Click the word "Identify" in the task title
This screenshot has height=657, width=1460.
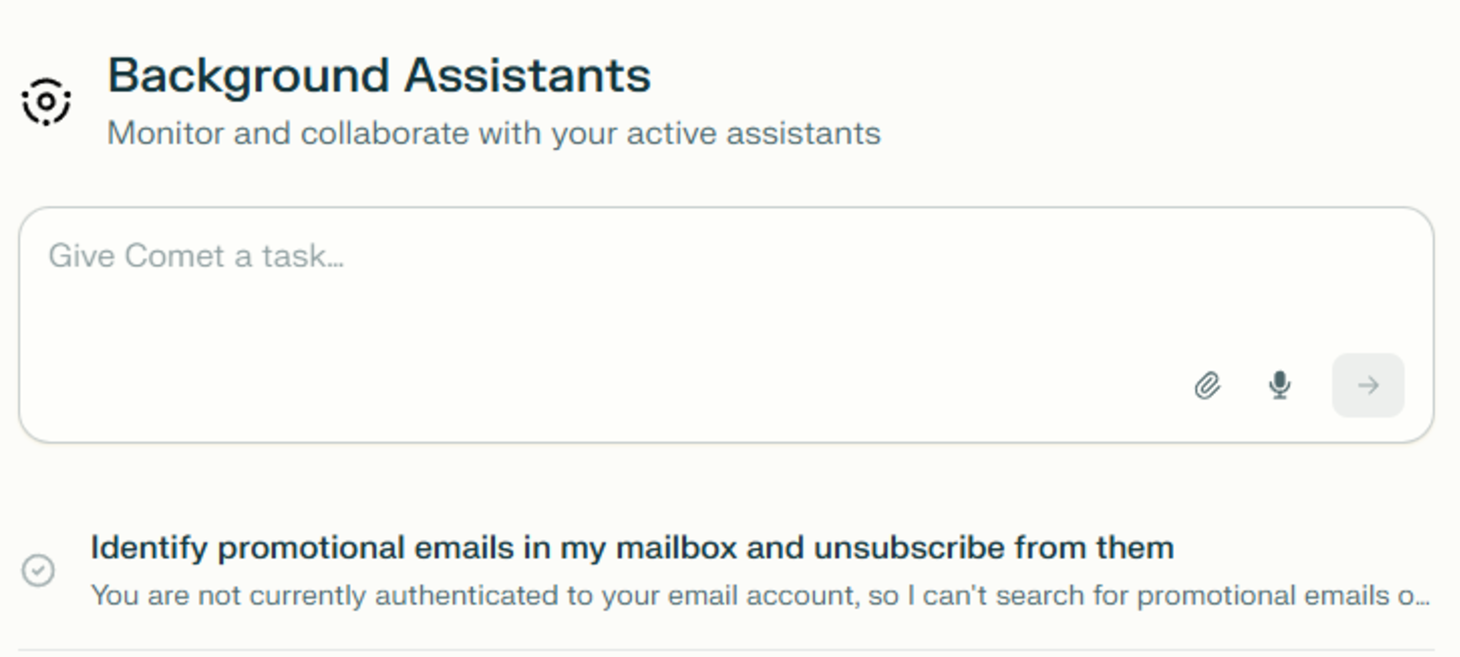pos(150,548)
